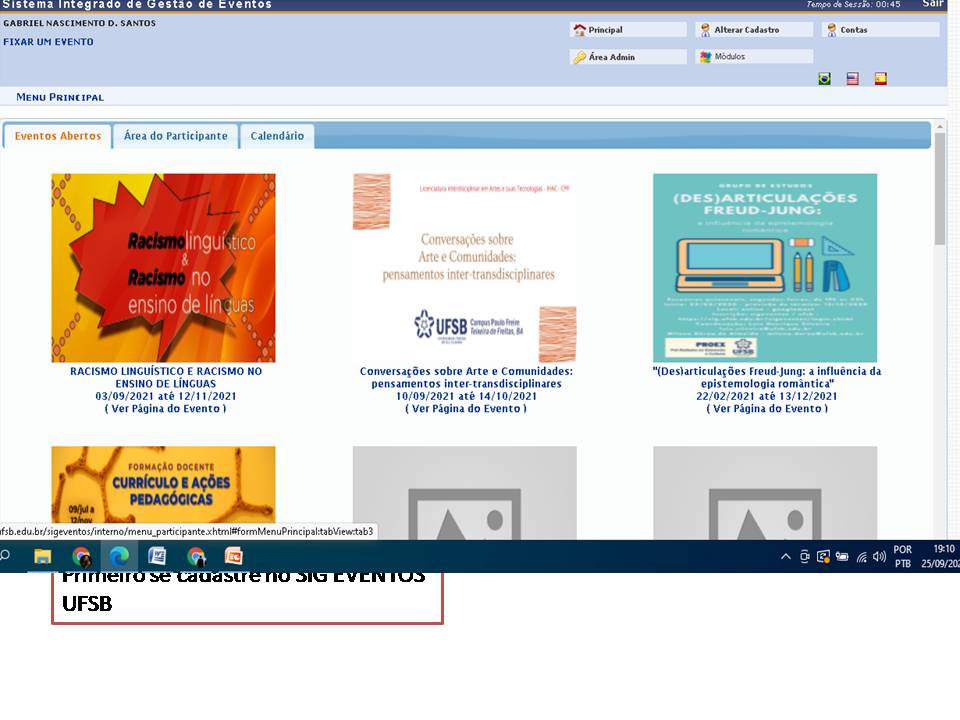Open (Des)articulações Freud-Jung title link
This screenshot has width=960, height=720.
pos(767,377)
